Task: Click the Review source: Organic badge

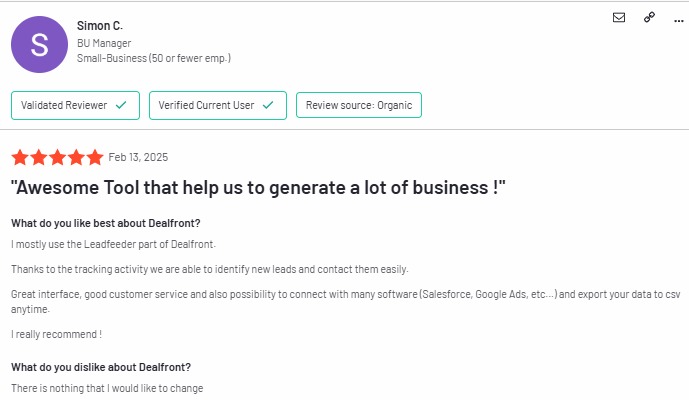Action: 359,105
